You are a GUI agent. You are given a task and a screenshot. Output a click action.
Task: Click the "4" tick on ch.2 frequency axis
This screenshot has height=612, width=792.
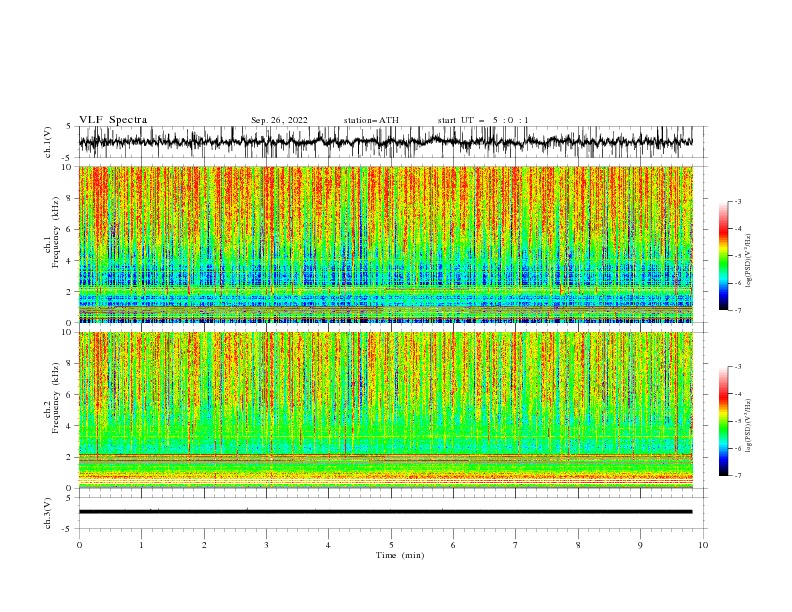[70, 426]
